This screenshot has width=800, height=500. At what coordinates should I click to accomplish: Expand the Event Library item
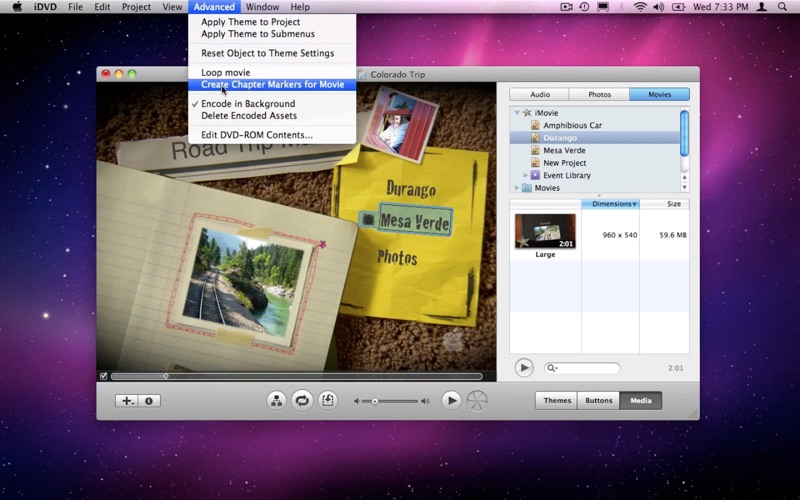(526, 175)
